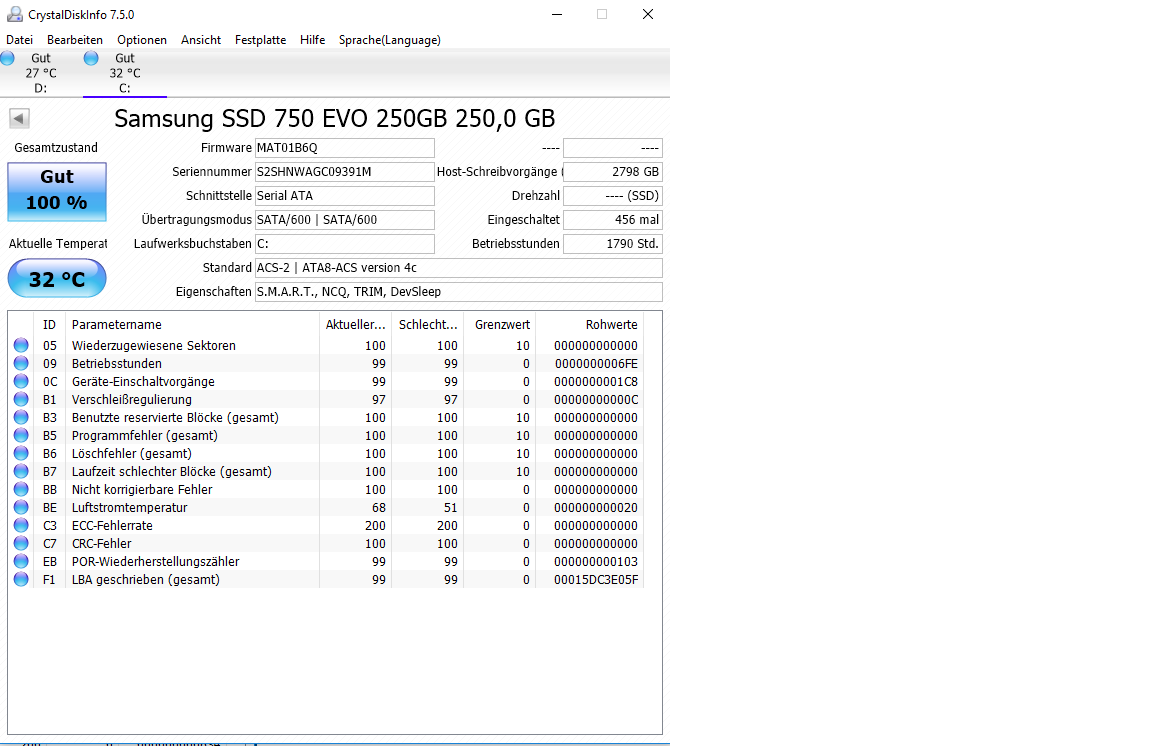Image resolution: width=1152 pixels, height=746 pixels.
Task: Select the Wiederzugewiesene Sektoren parameter name
Action: 154,345
